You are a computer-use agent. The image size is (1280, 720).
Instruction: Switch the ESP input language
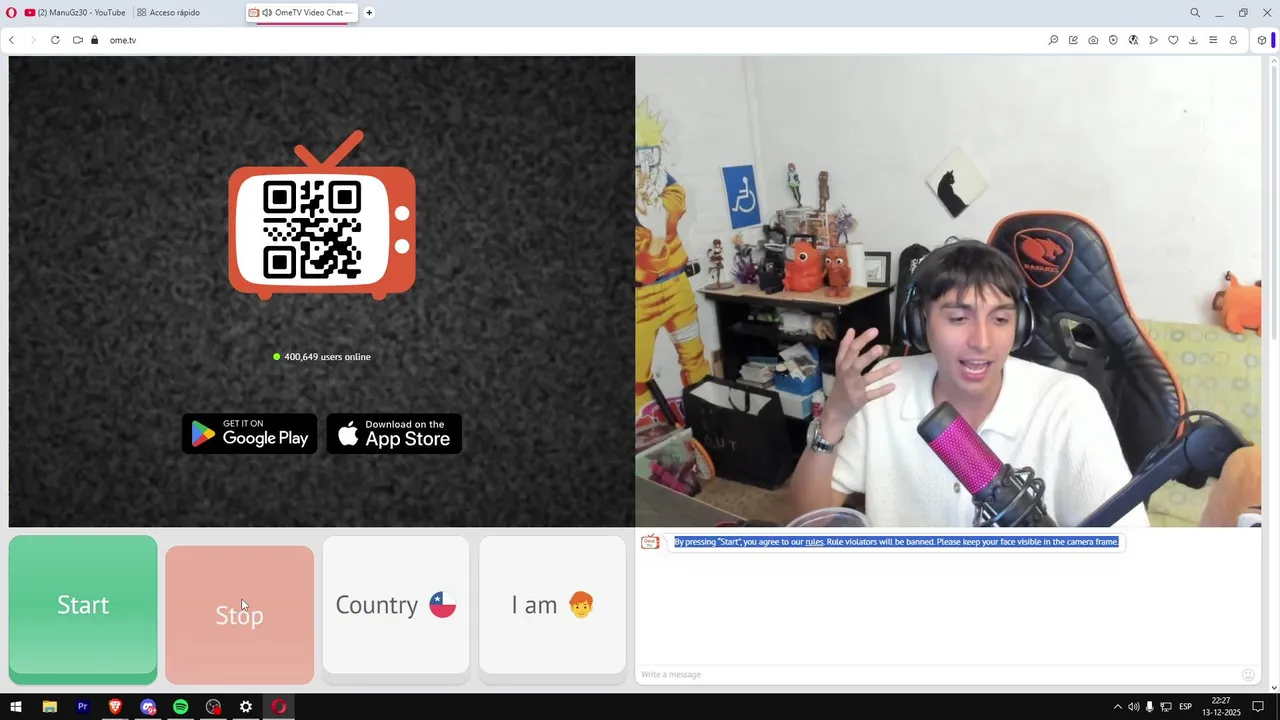pos(1186,707)
